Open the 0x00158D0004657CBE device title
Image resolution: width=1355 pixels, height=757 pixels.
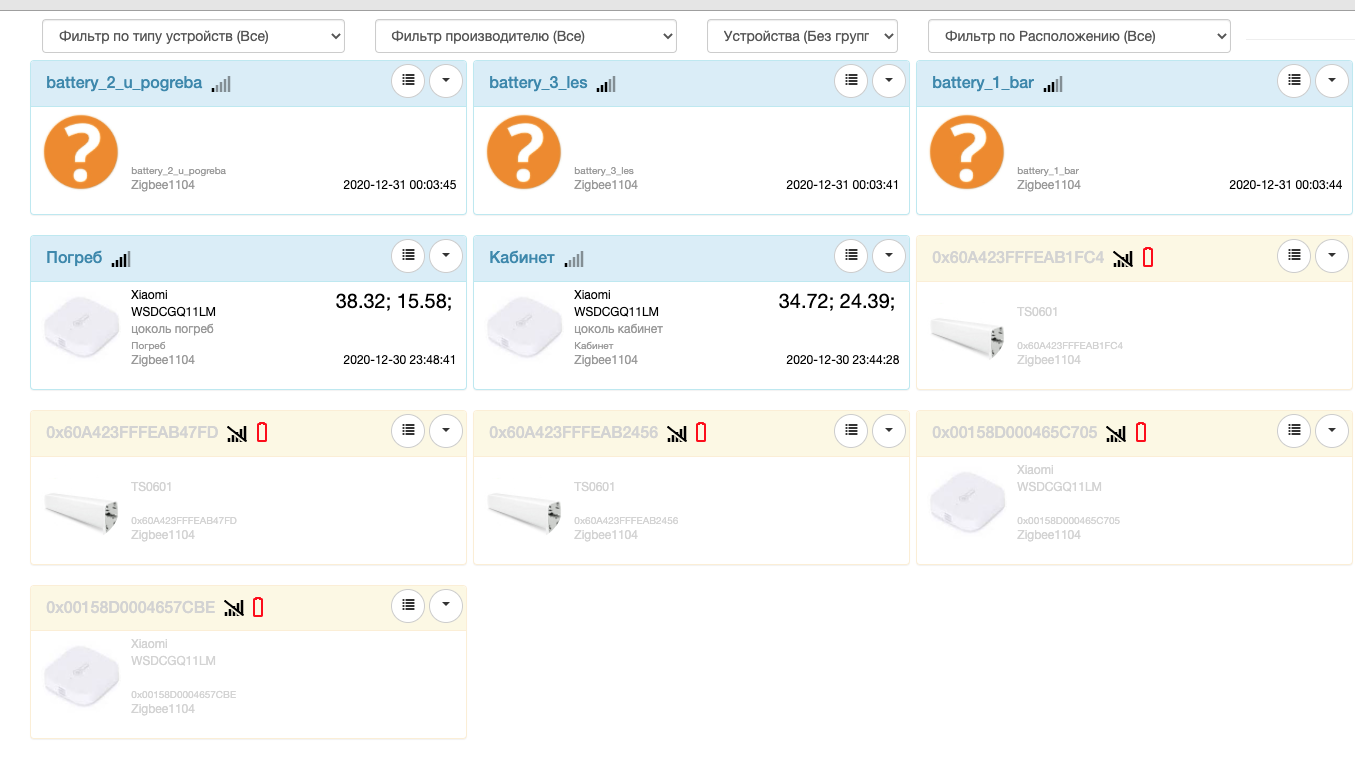(131, 607)
